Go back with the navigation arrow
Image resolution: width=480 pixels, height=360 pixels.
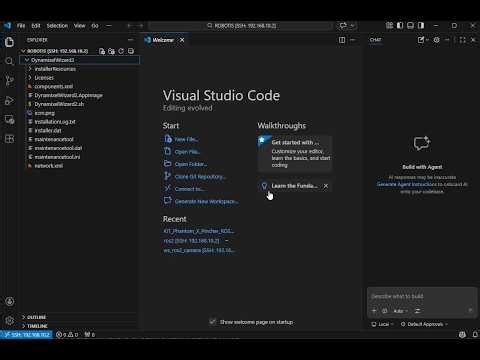click(130, 26)
